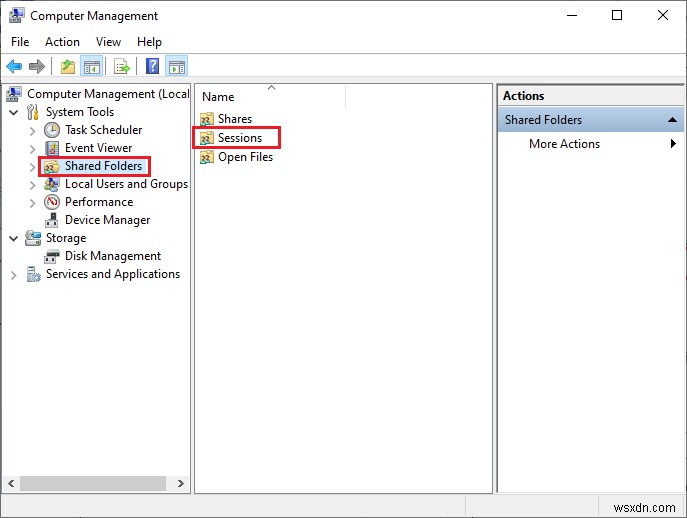Select the Event Viewer tree label

(99, 148)
